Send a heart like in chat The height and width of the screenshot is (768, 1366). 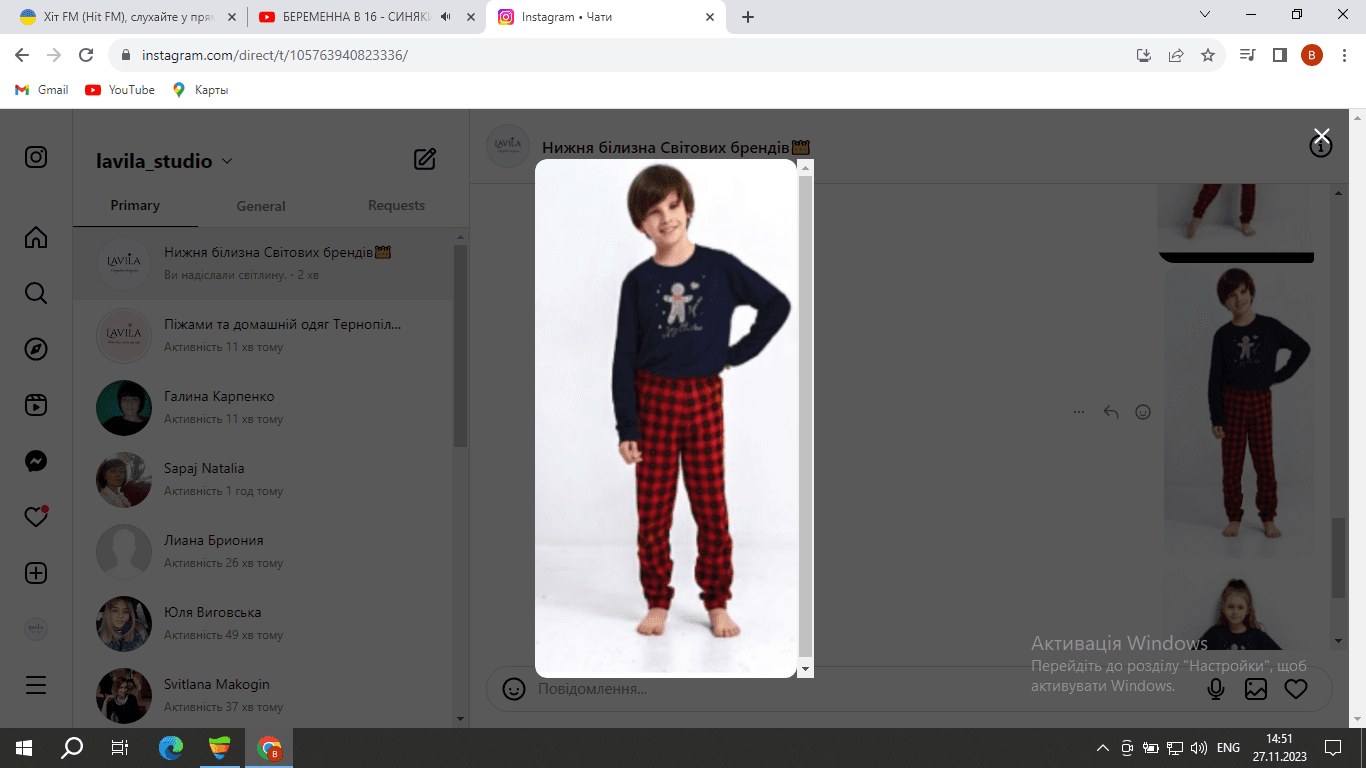coord(1296,689)
